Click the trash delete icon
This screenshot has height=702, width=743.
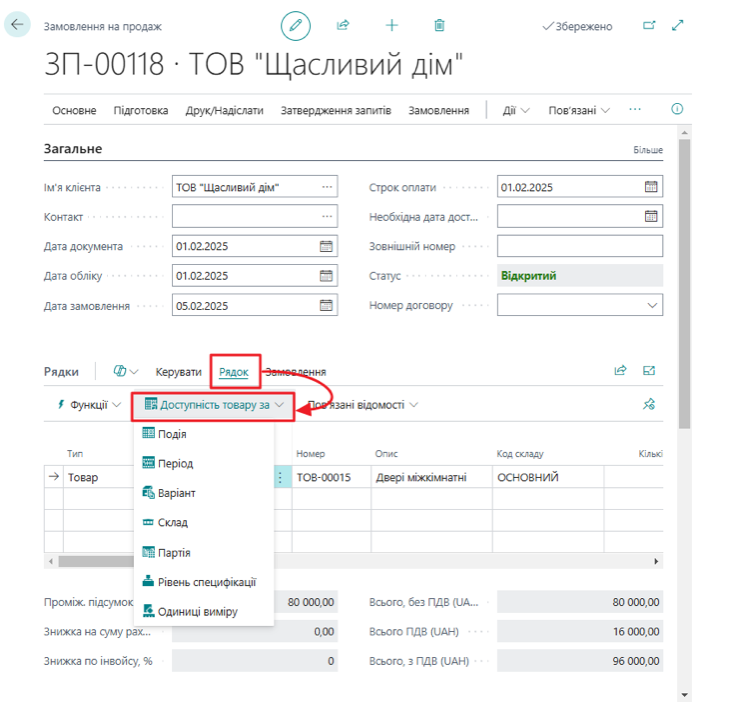(439, 26)
